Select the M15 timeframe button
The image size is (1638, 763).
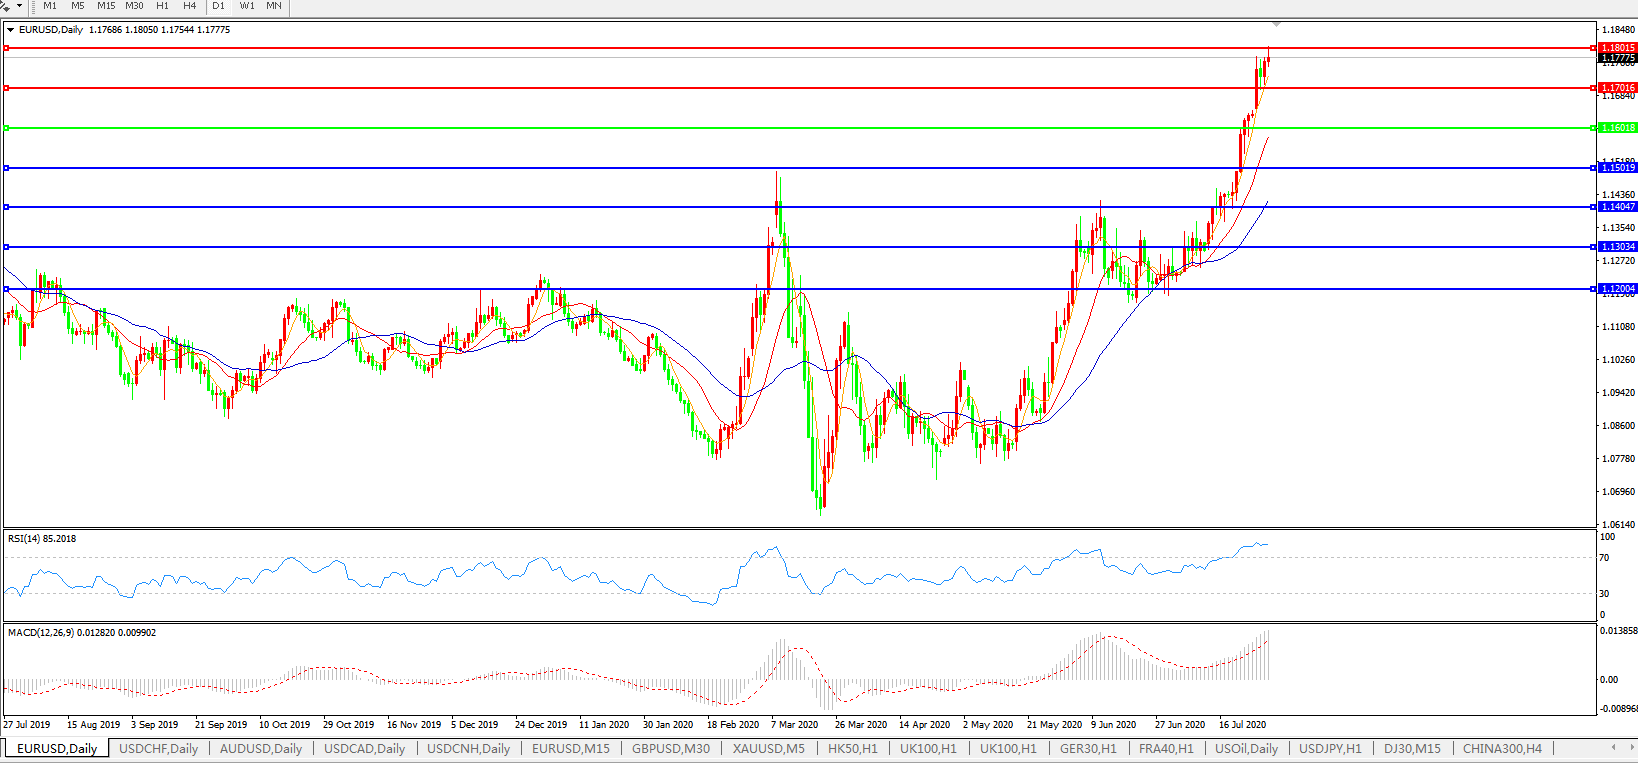point(106,6)
